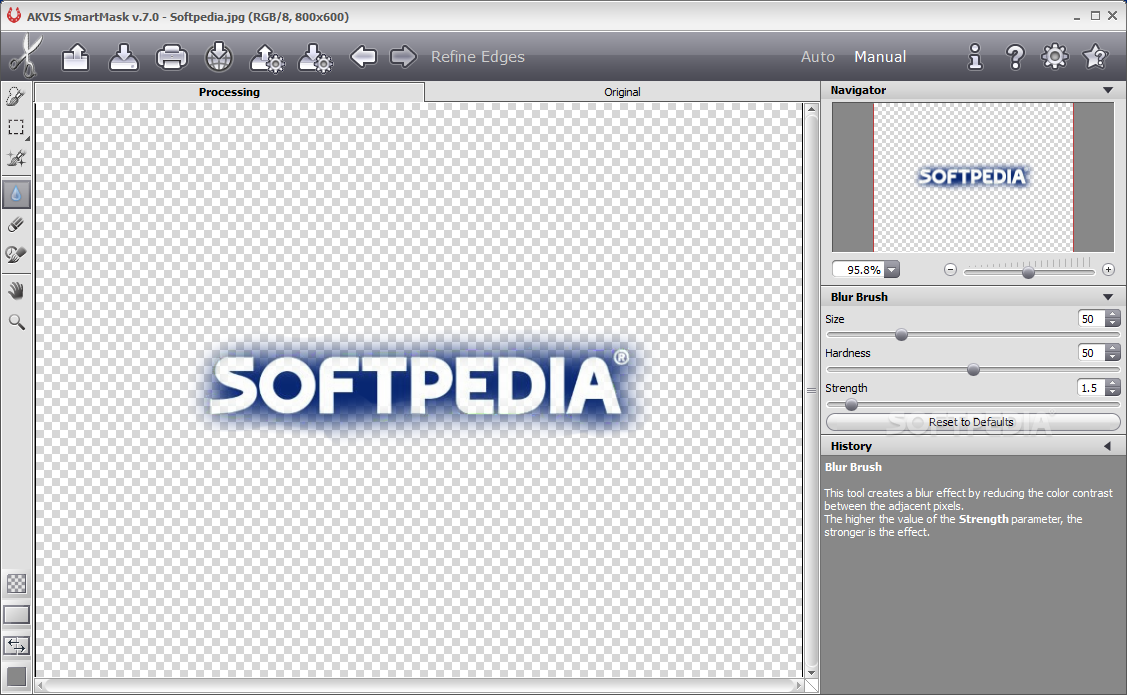Undo the last action with the left arrow
The height and width of the screenshot is (695, 1127).
(364, 56)
